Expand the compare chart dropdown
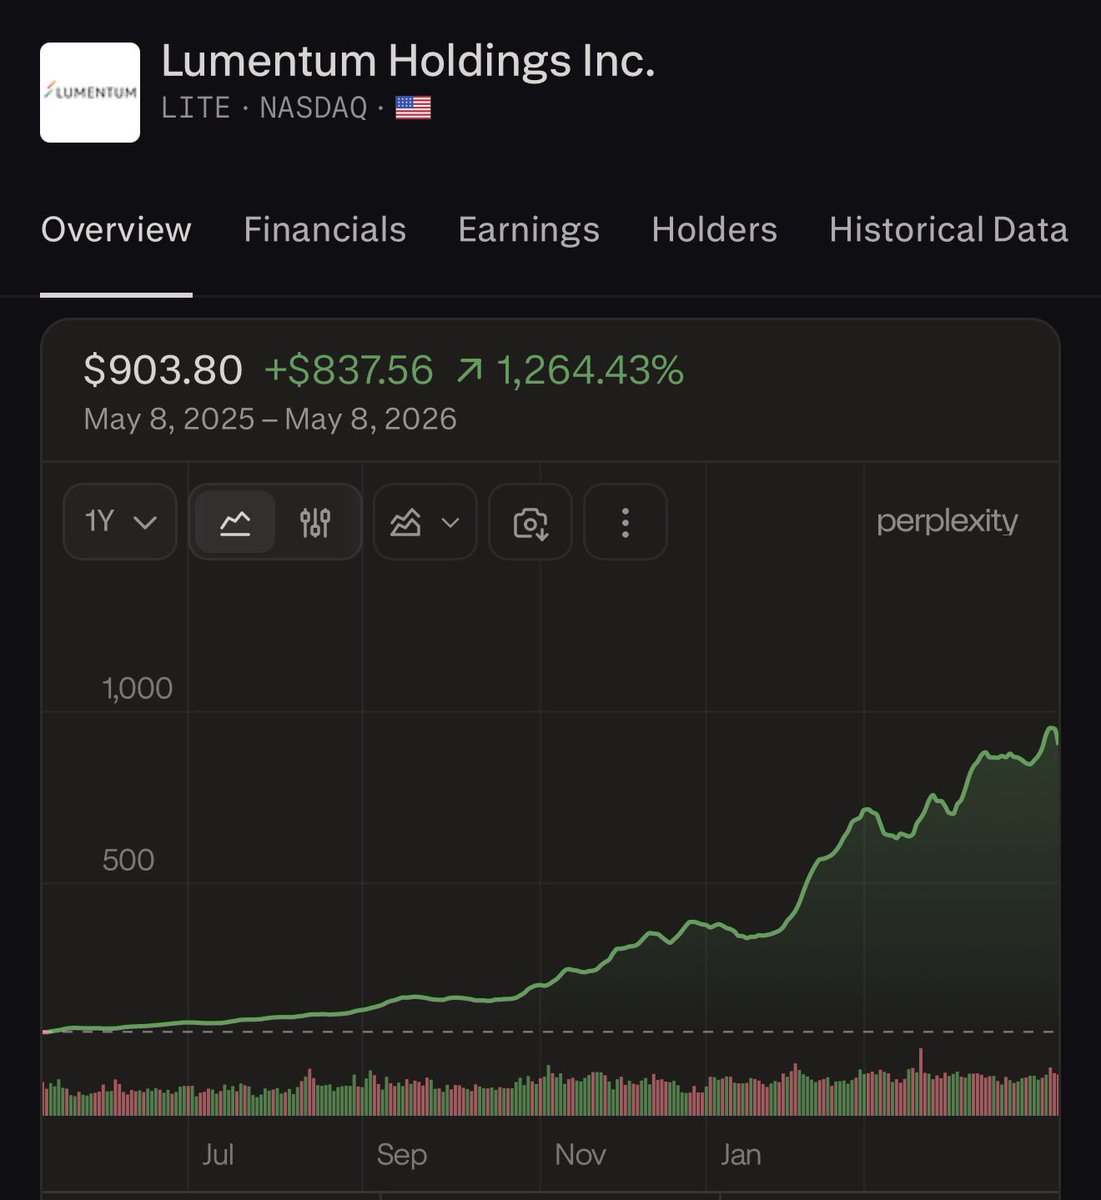1101x1200 pixels. pyautogui.click(x=425, y=522)
